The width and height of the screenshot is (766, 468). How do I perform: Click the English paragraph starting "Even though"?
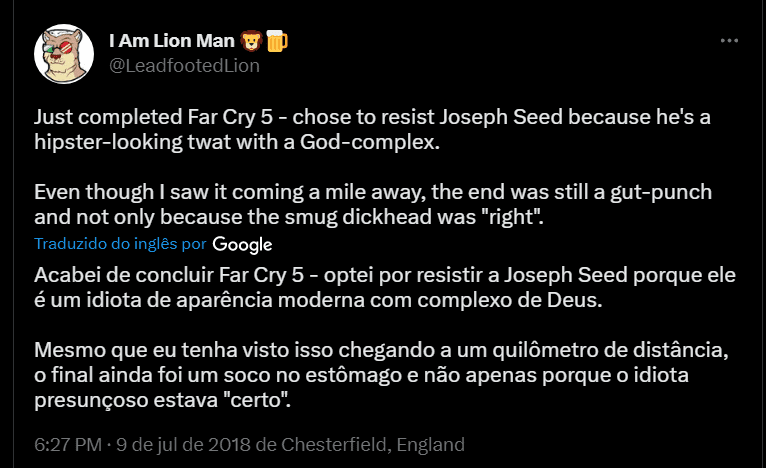pos(372,204)
